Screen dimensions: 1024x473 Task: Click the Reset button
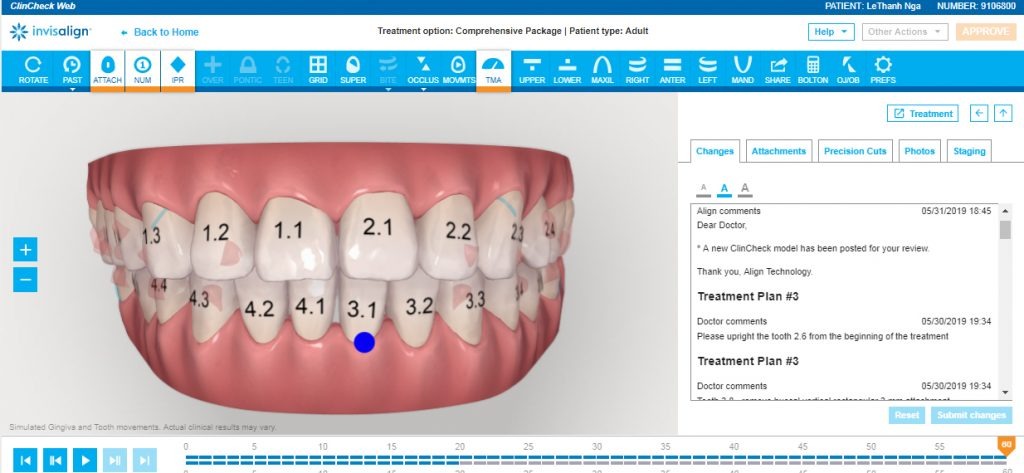(x=906, y=415)
